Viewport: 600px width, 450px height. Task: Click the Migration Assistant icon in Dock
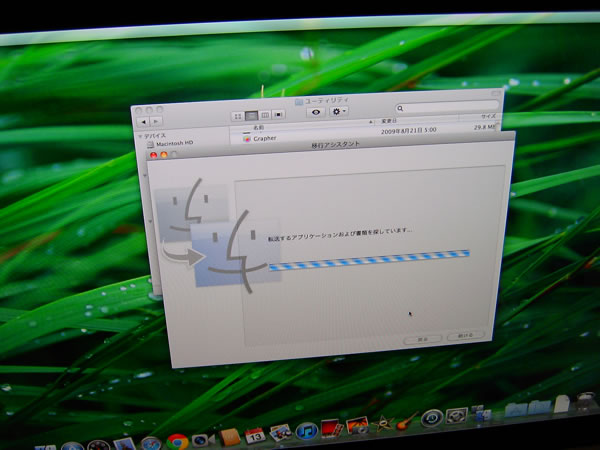coord(481,413)
